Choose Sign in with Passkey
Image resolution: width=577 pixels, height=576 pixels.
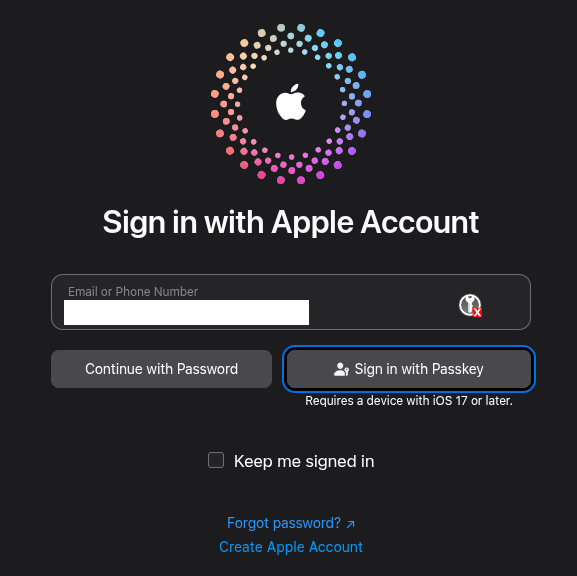[409, 369]
